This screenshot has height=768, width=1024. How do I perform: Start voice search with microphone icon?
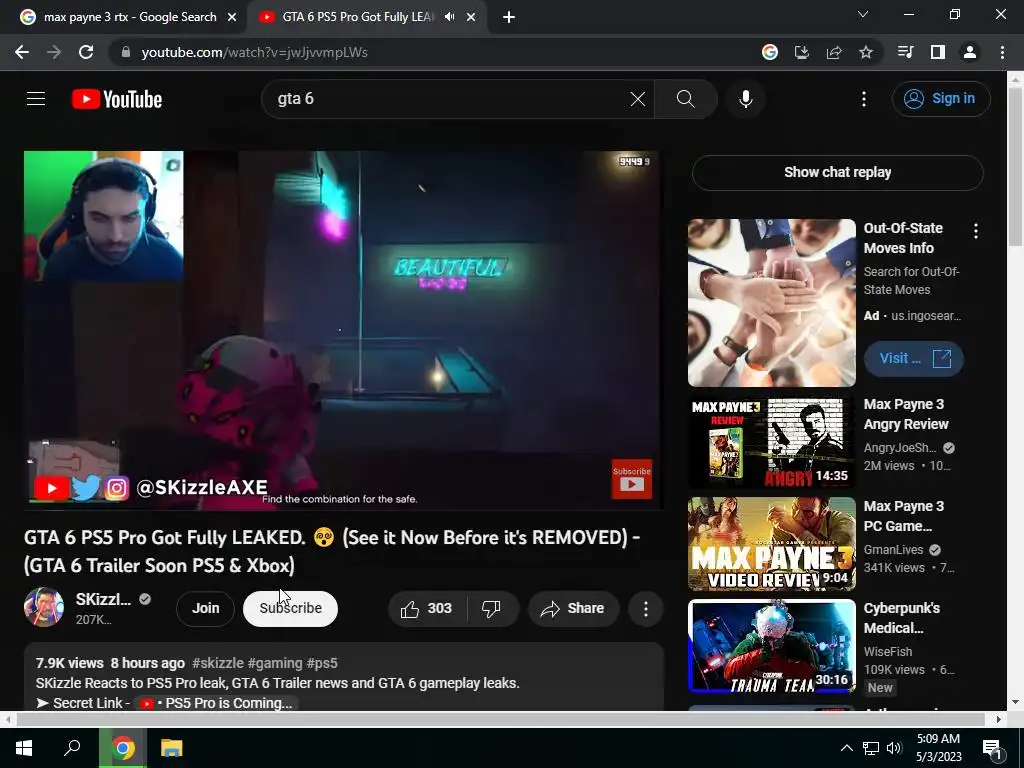745,99
